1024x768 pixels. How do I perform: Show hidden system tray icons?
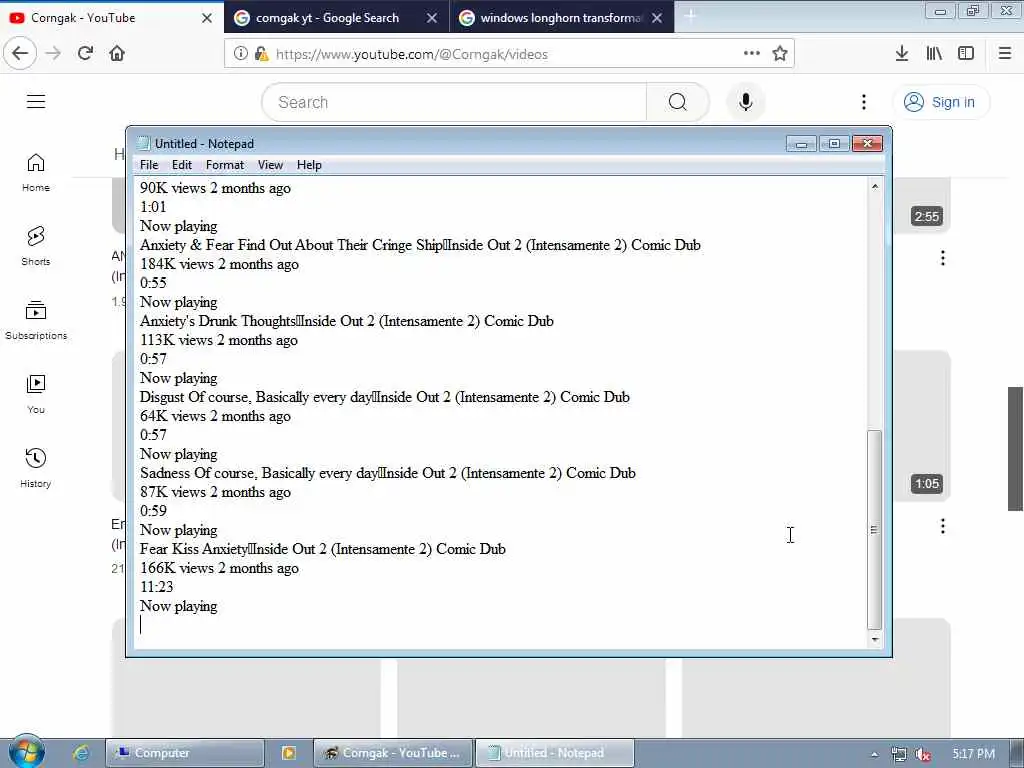[874, 754]
